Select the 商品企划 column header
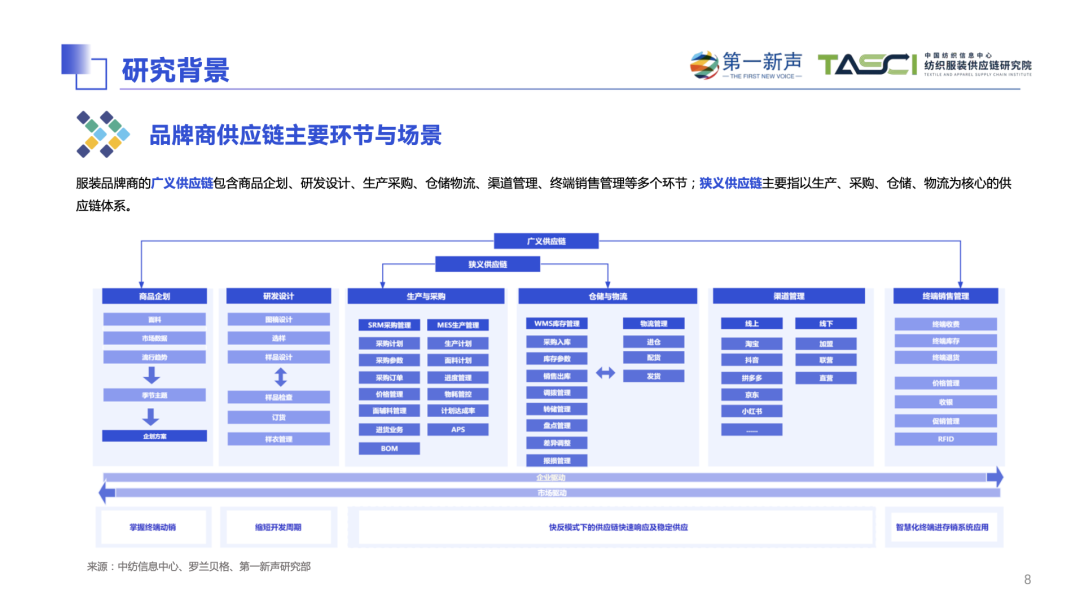 click(154, 296)
